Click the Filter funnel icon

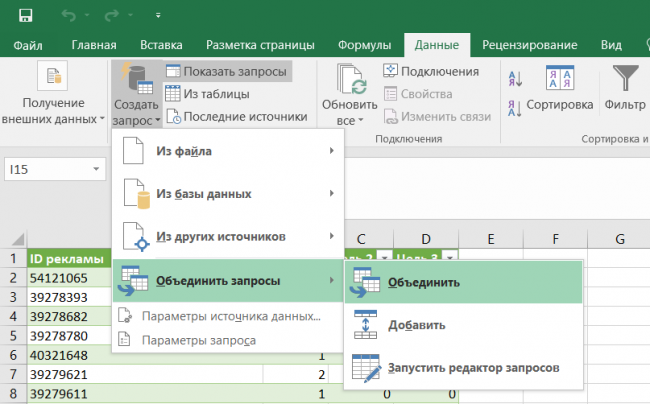pyautogui.click(x=626, y=79)
